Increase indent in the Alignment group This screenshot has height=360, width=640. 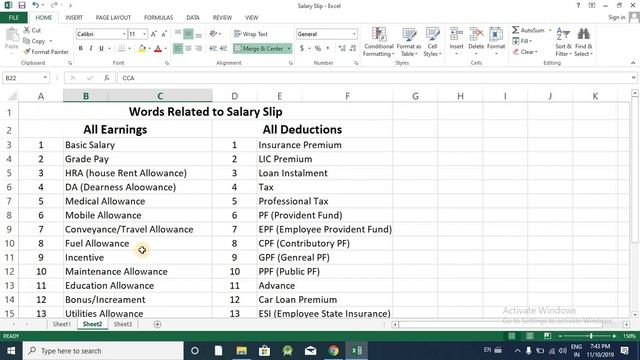click(223, 49)
